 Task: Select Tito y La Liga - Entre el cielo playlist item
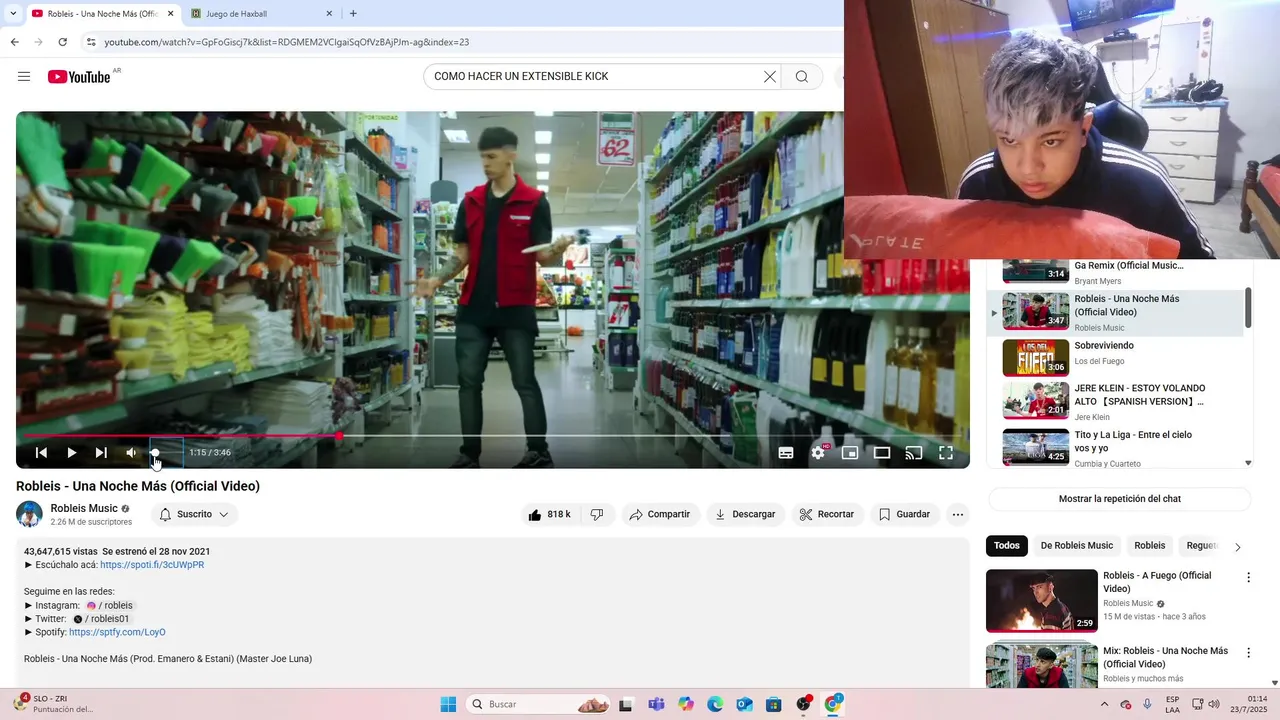pos(1115,446)
